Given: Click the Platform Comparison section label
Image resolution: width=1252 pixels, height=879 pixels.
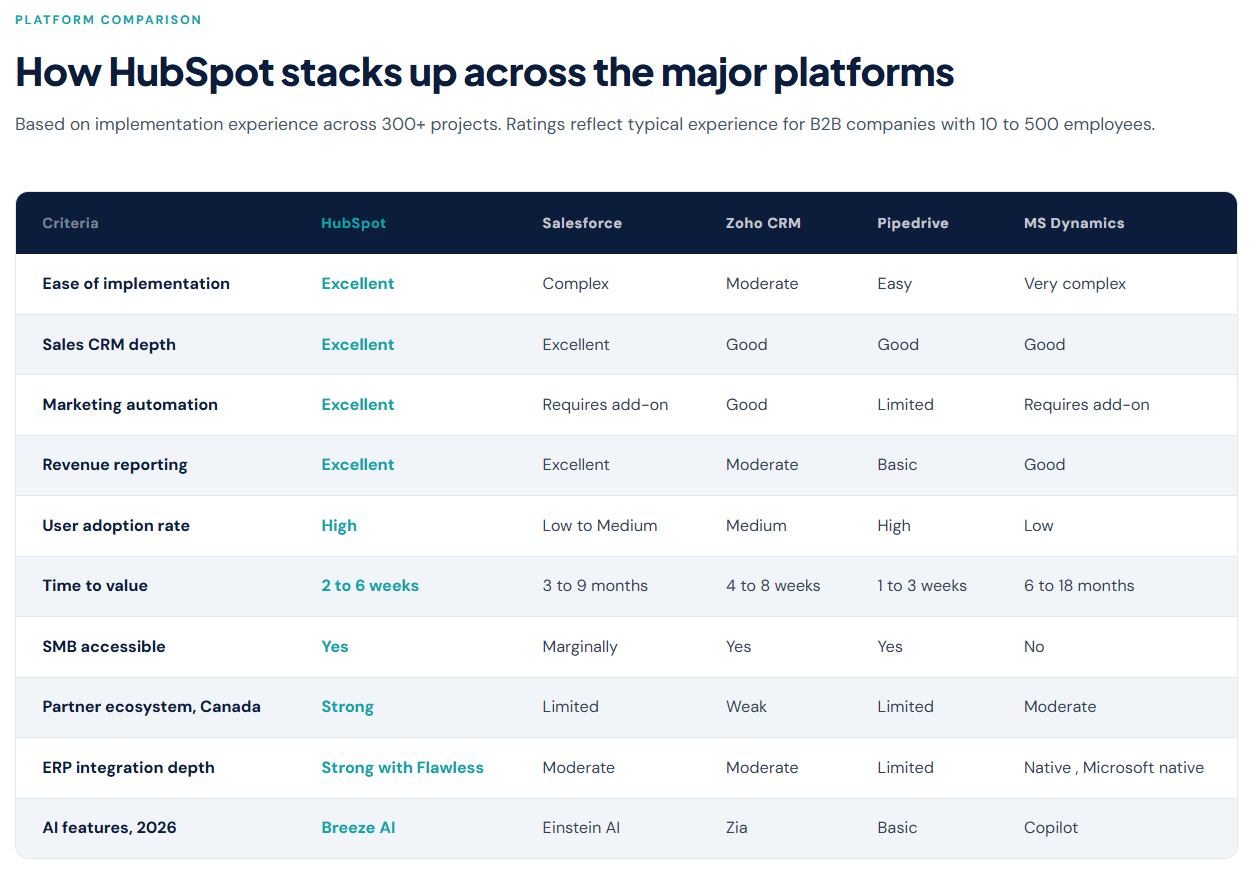Looking at the screenshot, I should click(108, 20).
